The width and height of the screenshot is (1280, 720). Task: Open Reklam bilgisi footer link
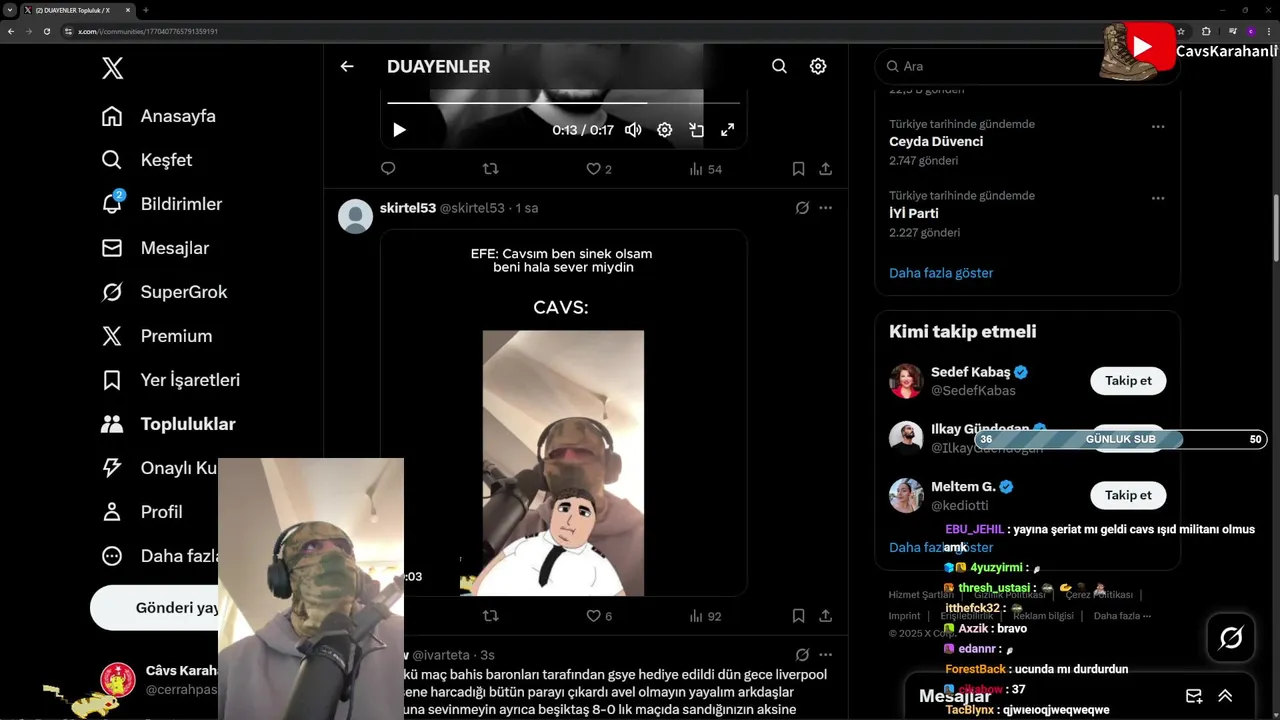[x=1043, y=616]
